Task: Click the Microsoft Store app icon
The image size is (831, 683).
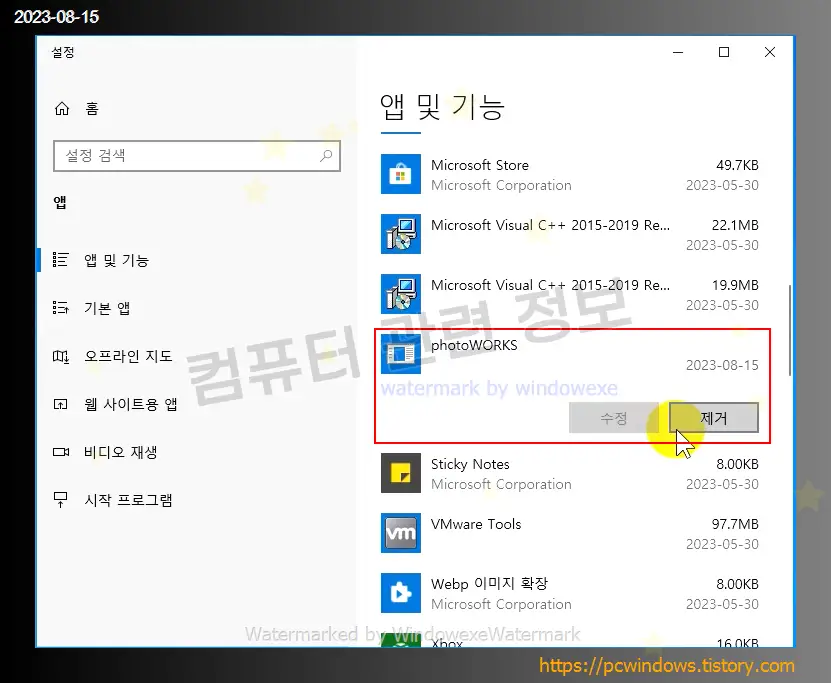Action: point(401,174)
